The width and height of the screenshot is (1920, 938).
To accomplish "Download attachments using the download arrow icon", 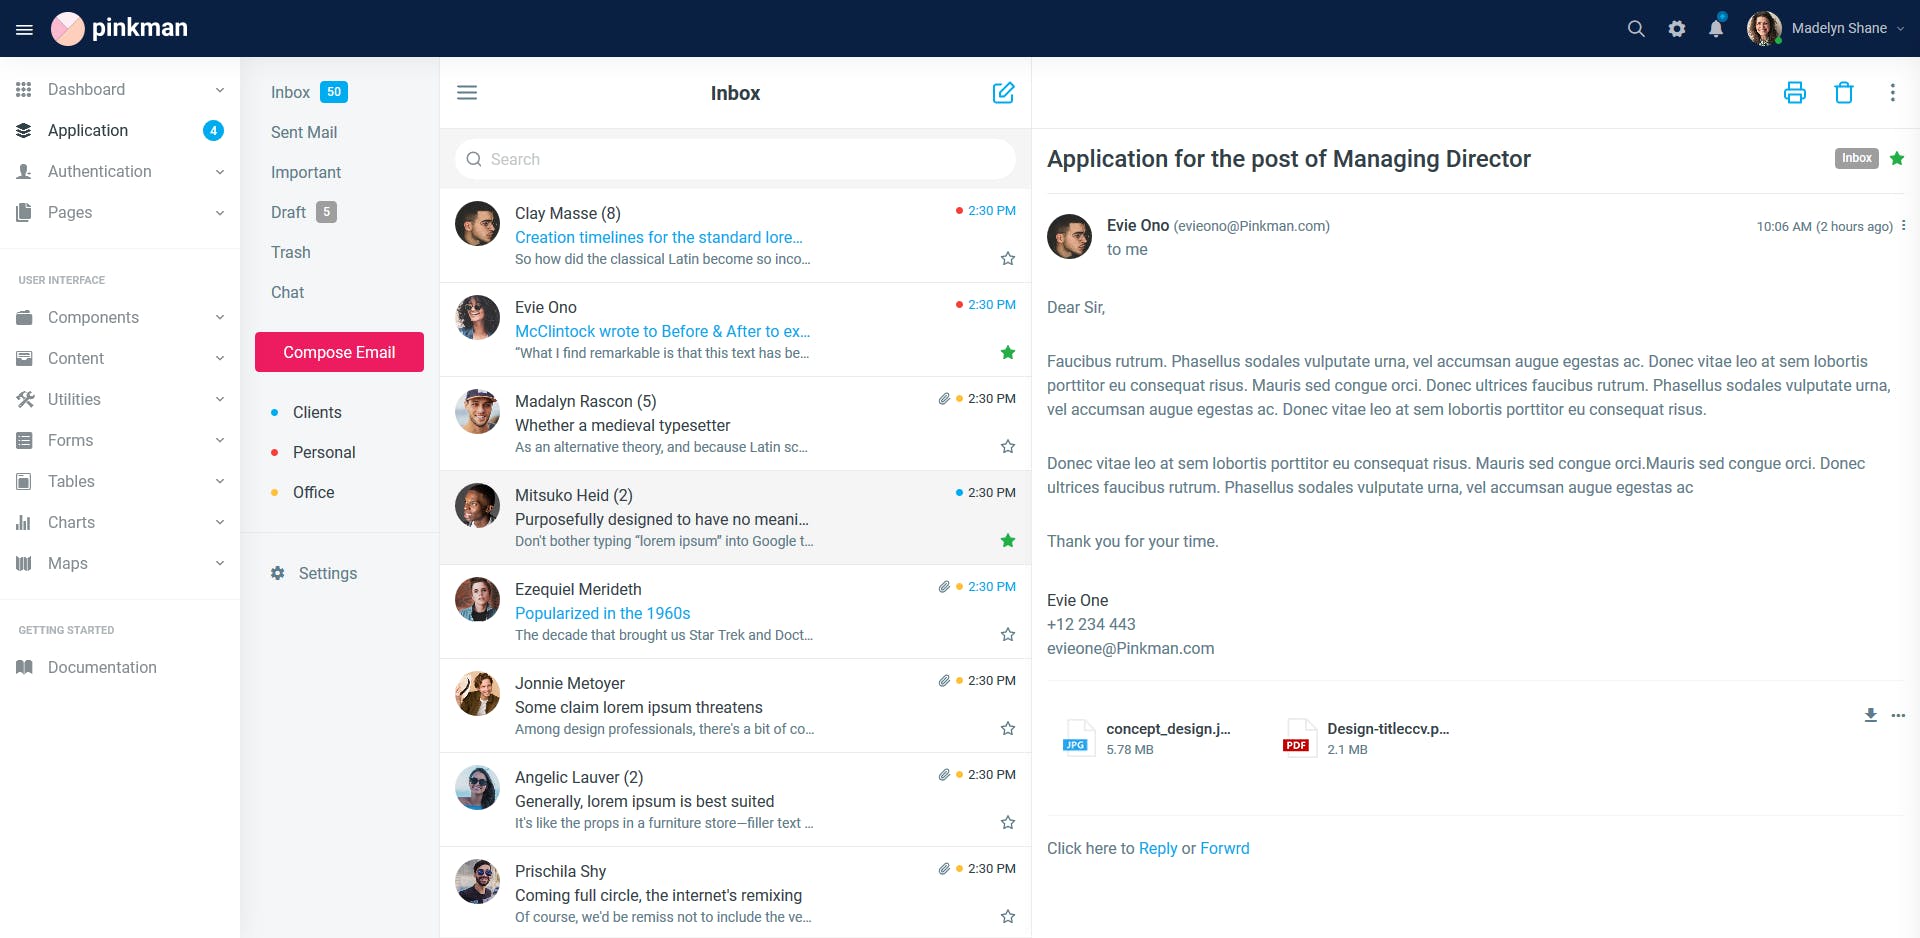I will click(1870, 715).
